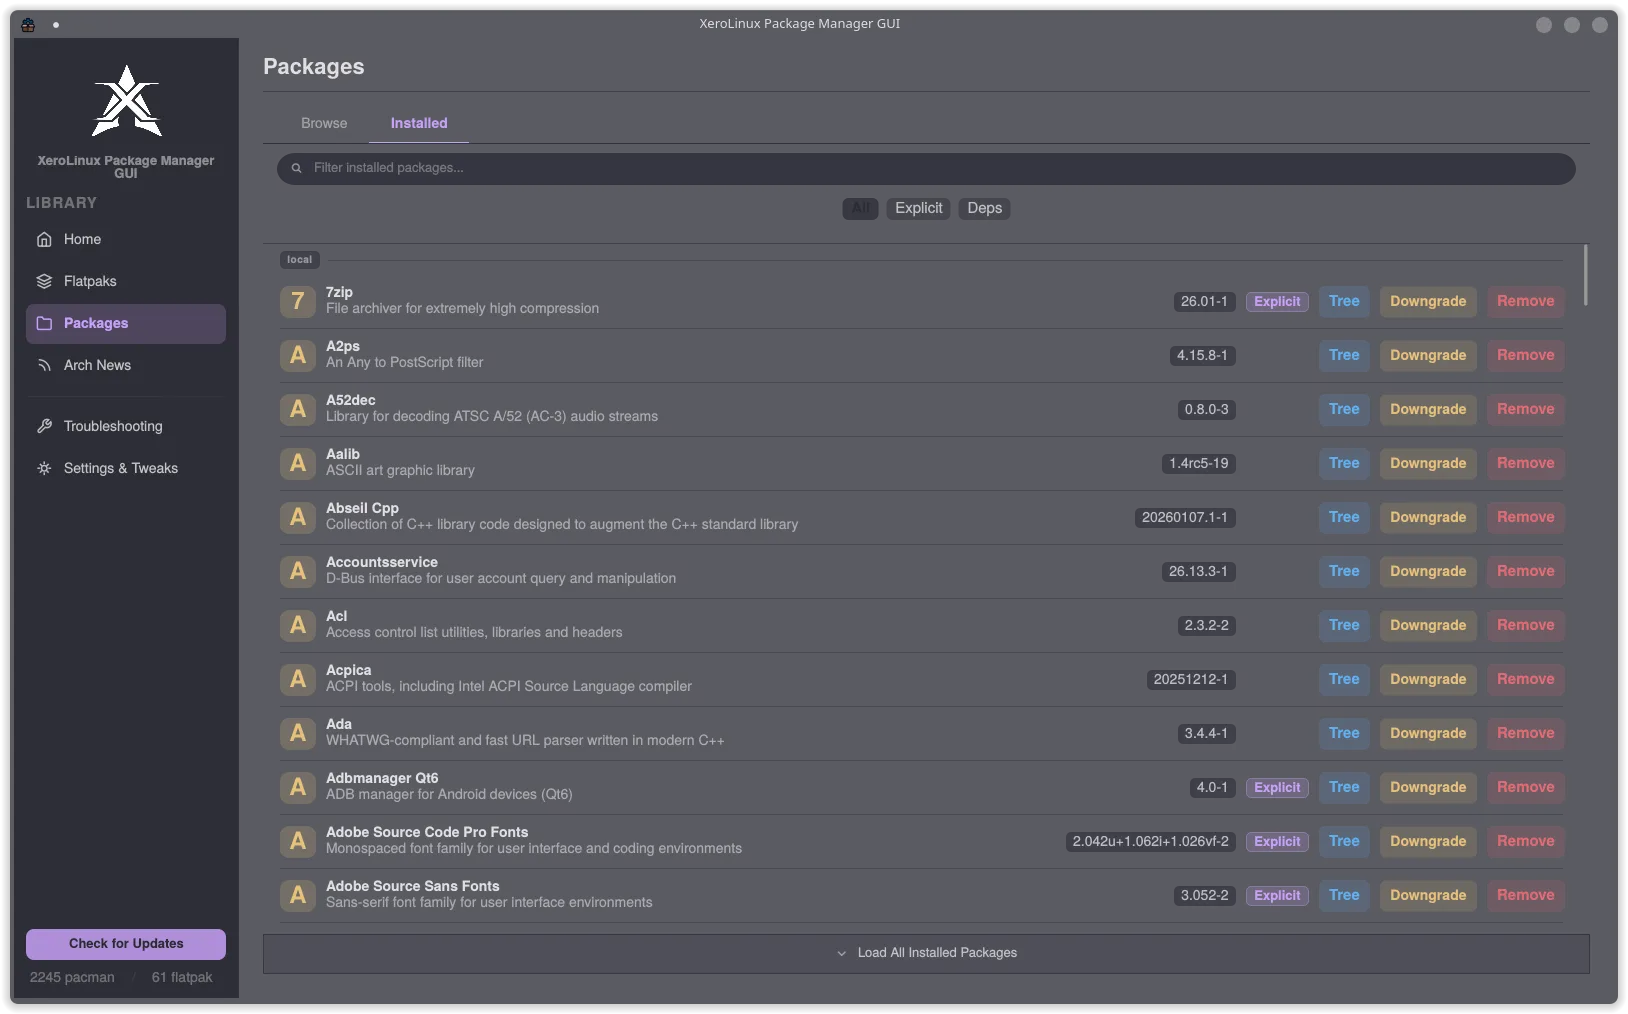
Task: Click the Explicit badge on 7zip row
Action: pyautogui.click(x=1277, y=301)
